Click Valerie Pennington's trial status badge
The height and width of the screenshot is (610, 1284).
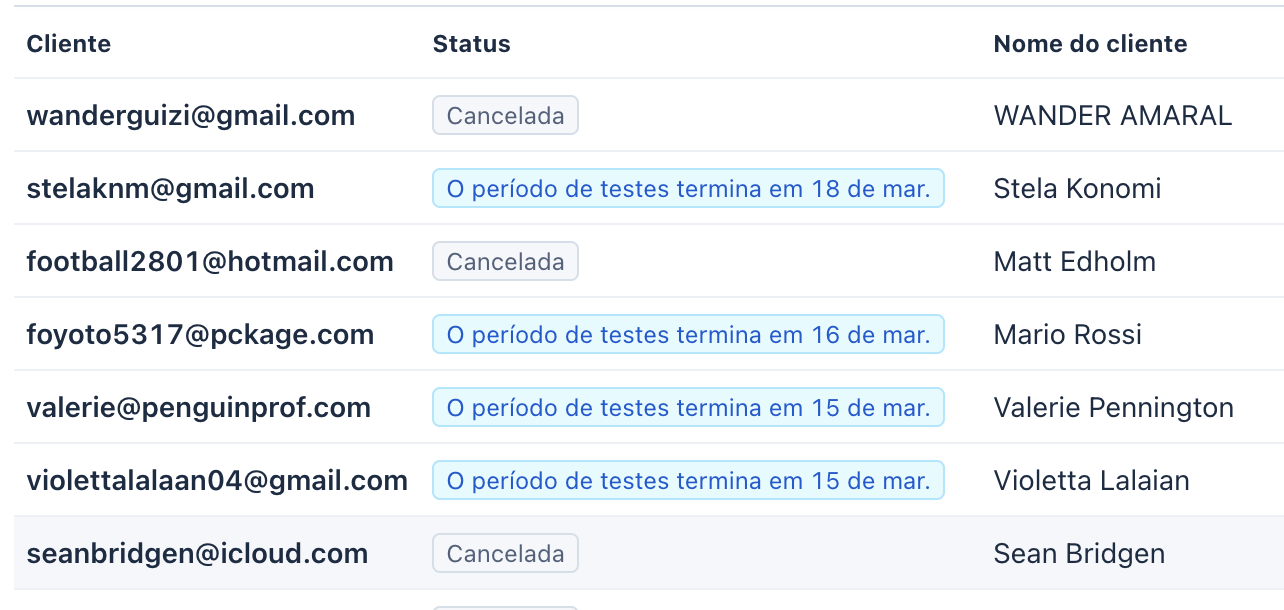pyautogui.click(x=688, y=408)
